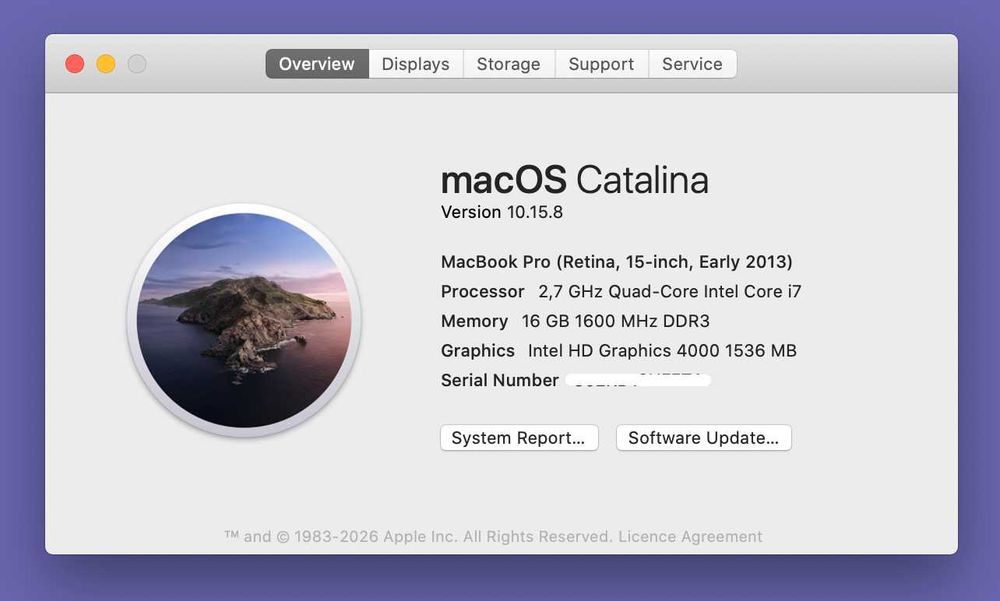Open the Storage tab

point(509,64)
